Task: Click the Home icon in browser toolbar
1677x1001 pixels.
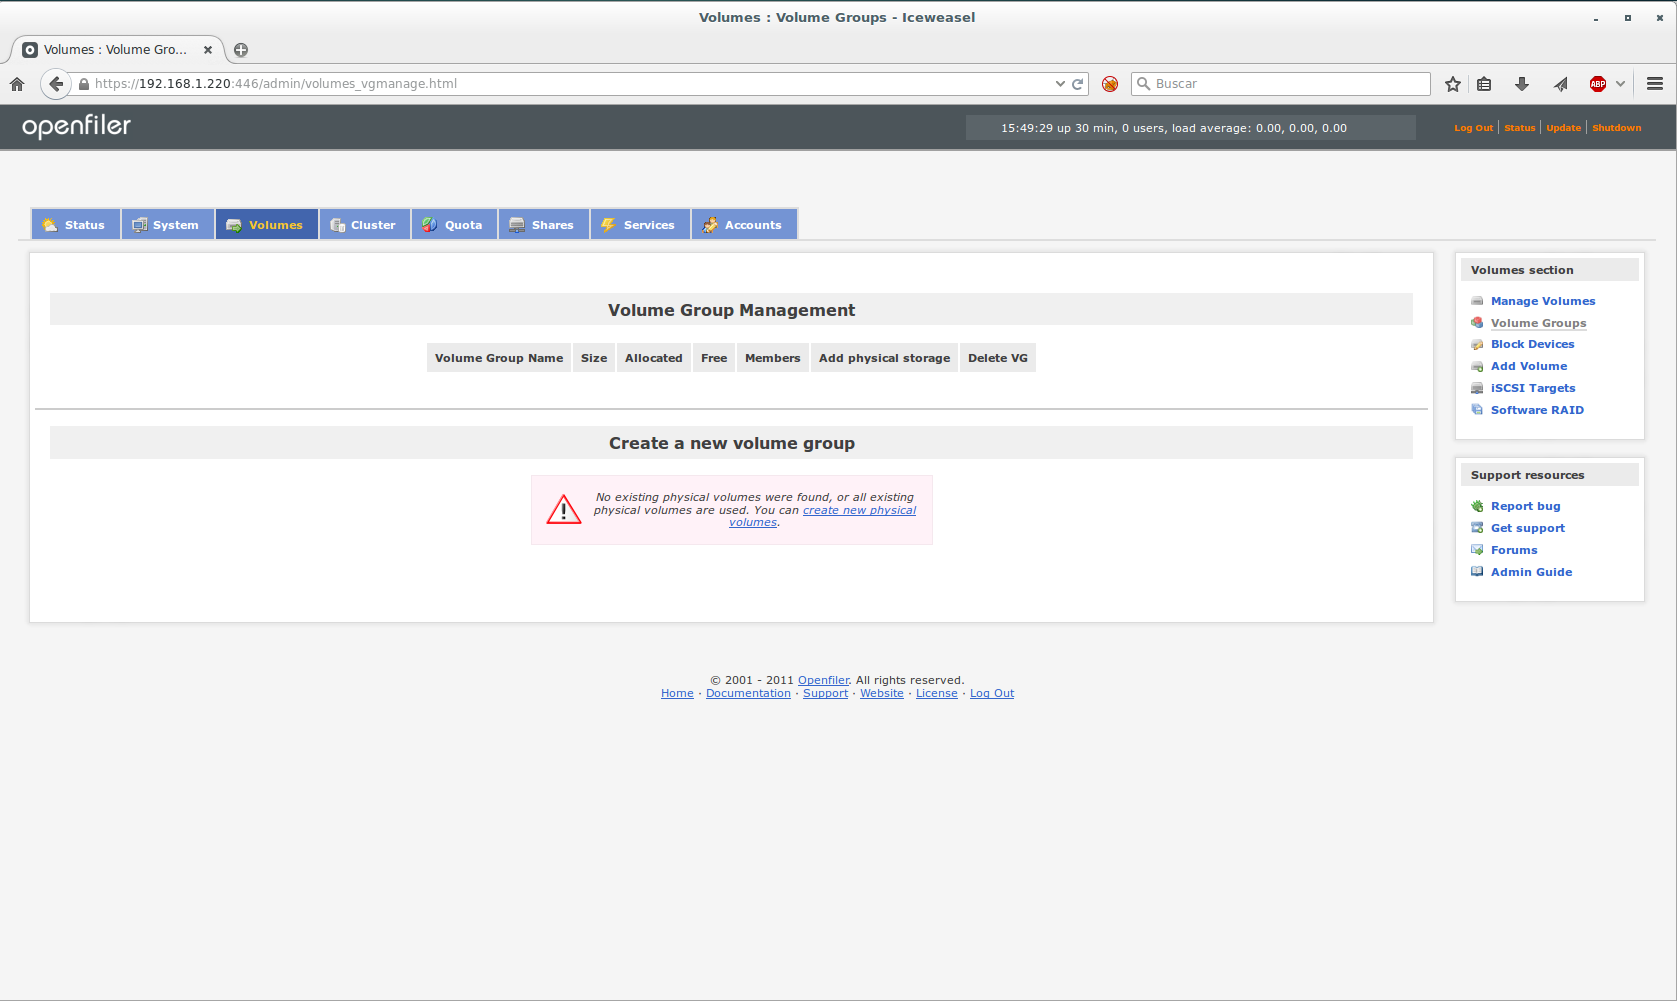Action: 17,84
